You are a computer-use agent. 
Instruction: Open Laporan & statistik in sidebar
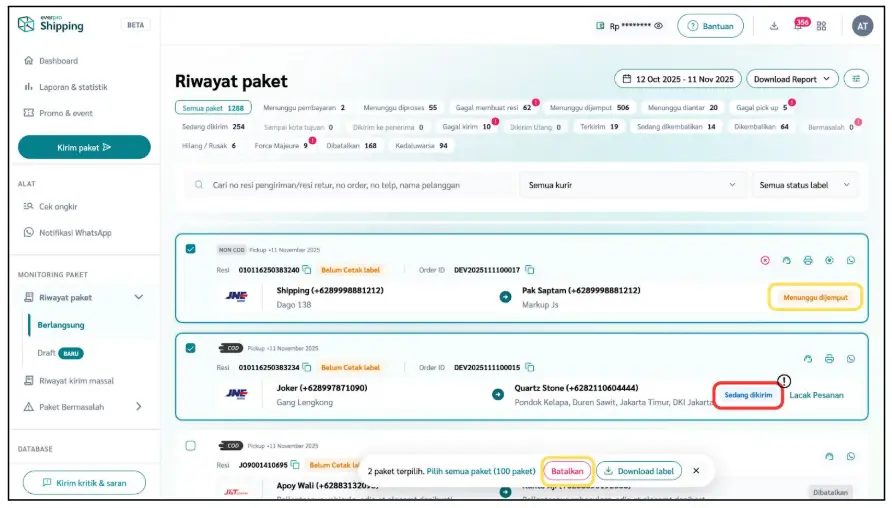(x=73, y=87)
